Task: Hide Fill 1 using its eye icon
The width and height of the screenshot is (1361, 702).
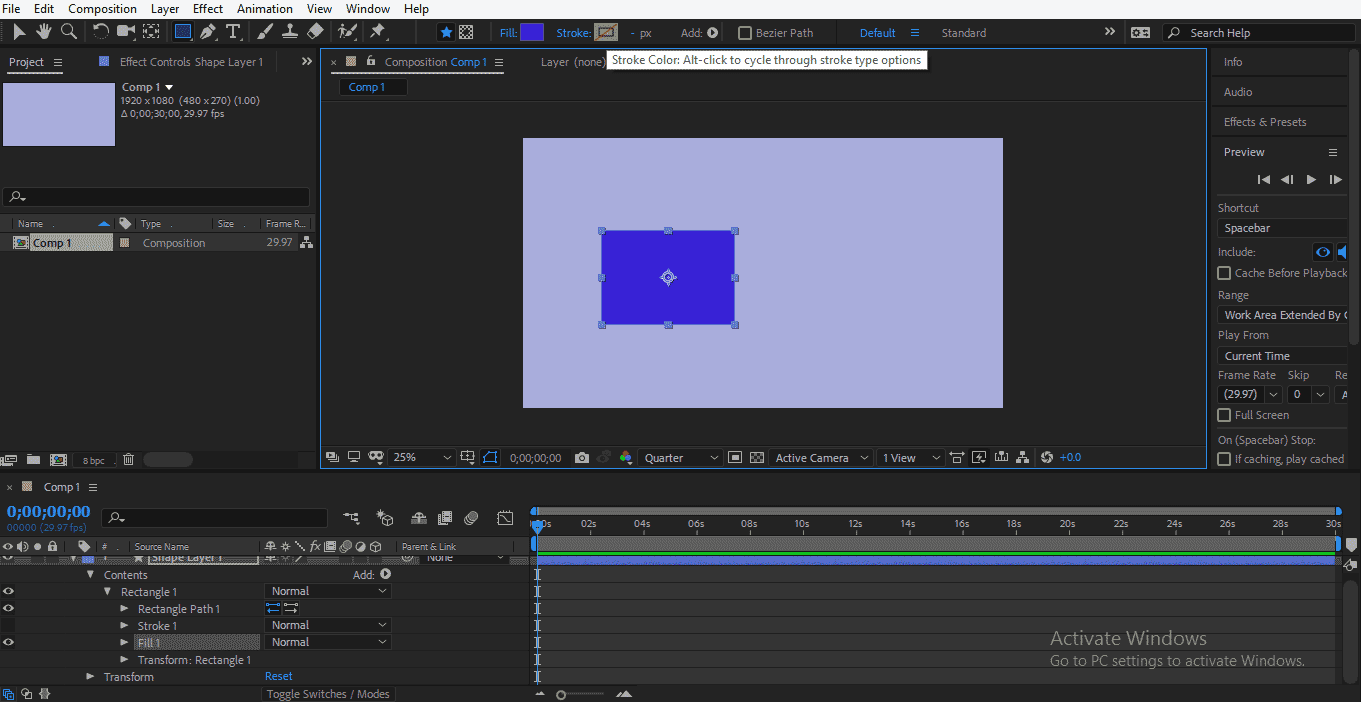Action: (9, 642)
